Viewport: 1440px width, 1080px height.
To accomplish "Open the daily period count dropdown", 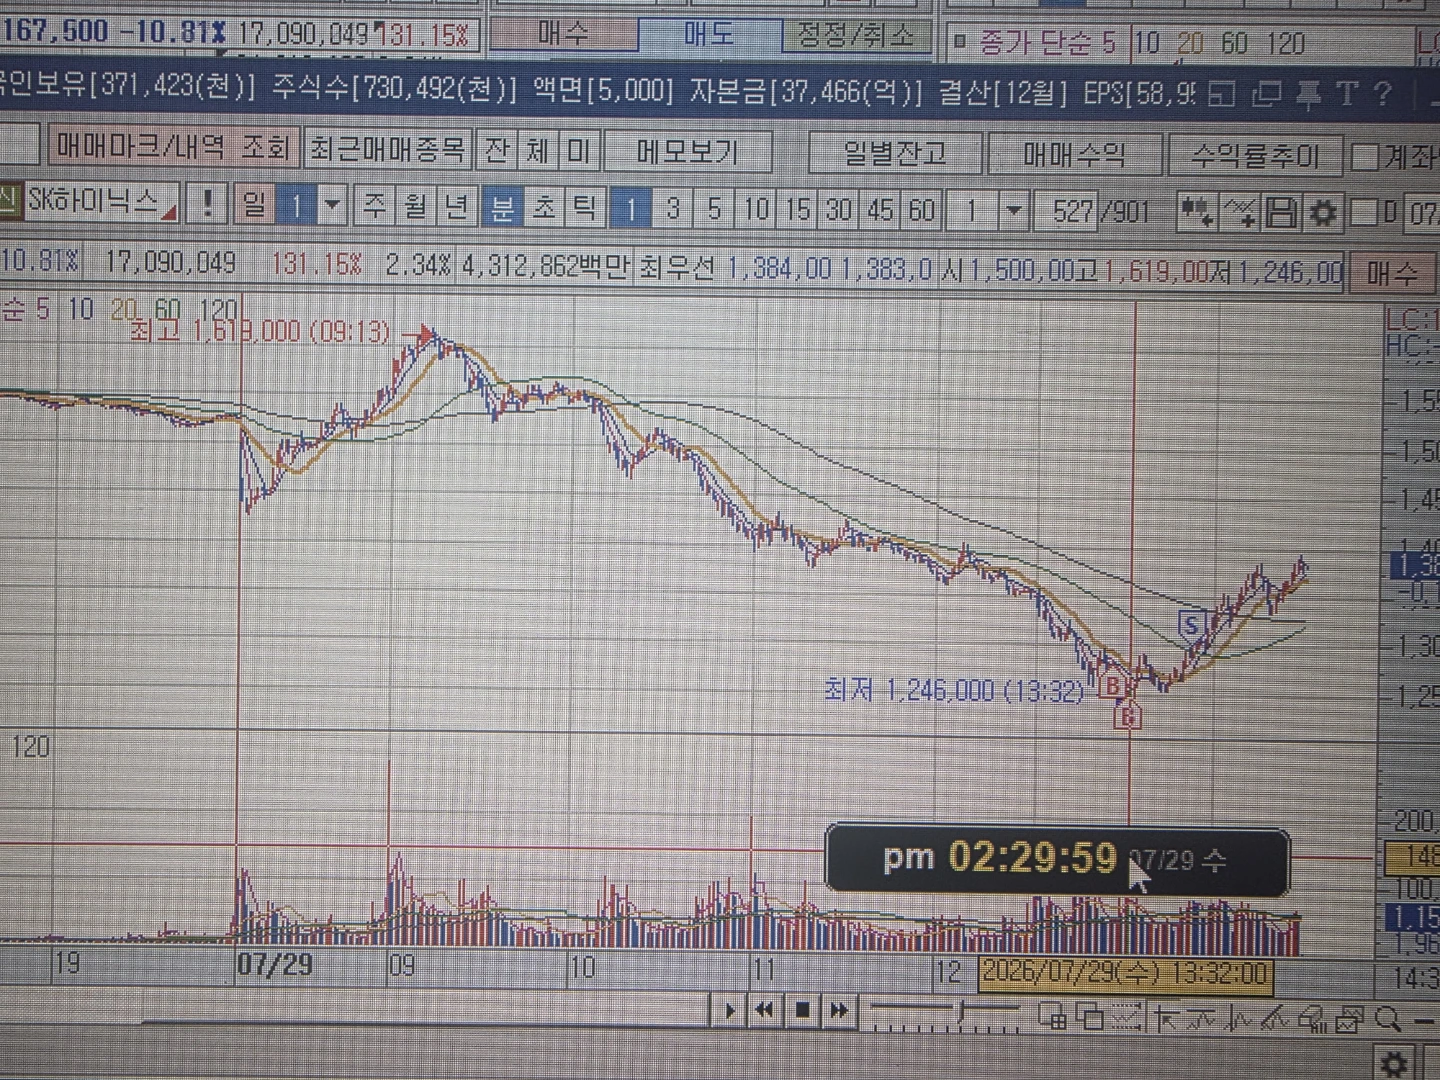I will click(331, 206).
